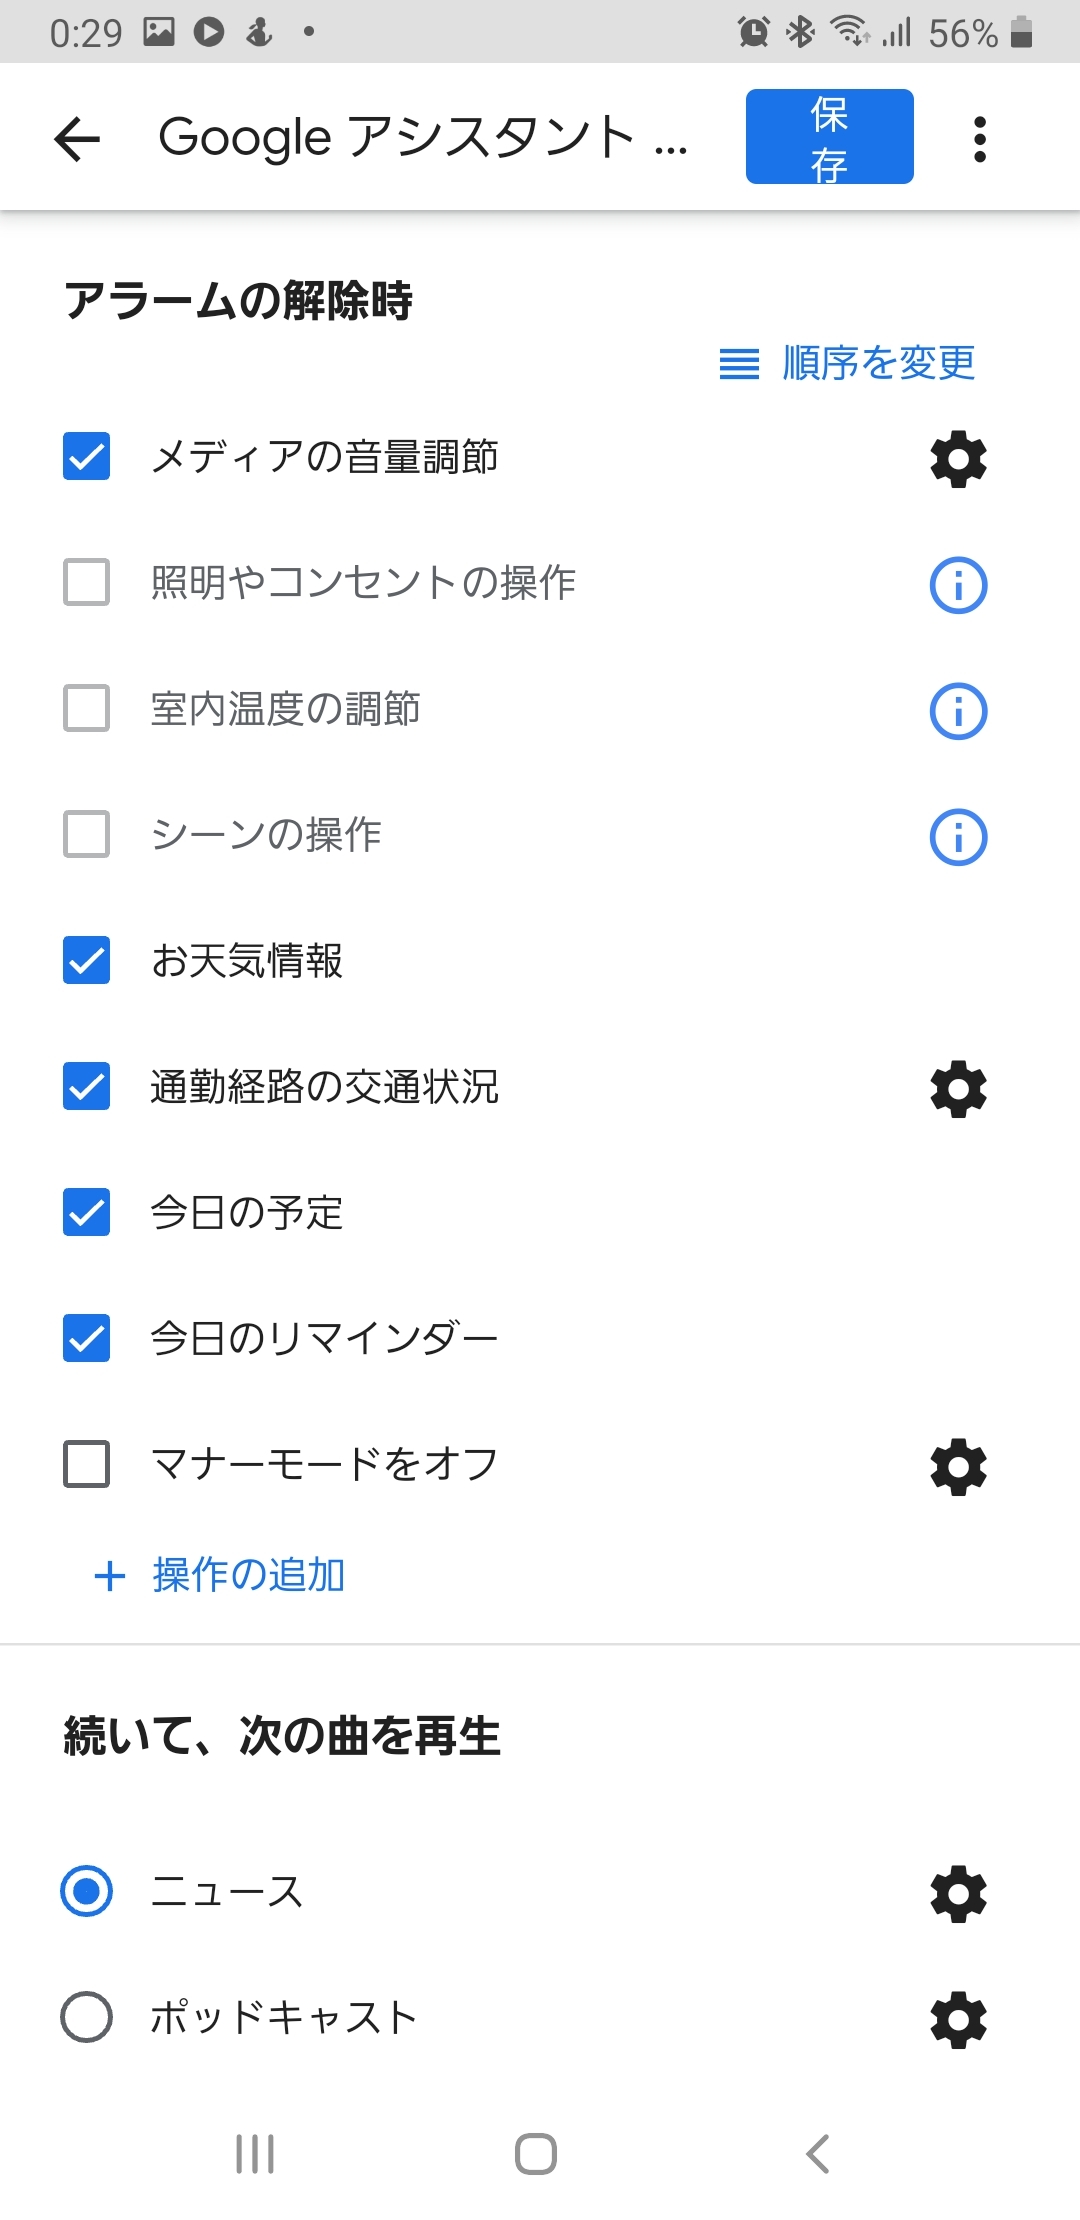Enable the マナーモードをオフ checkbox

[x=87, y=1465]
